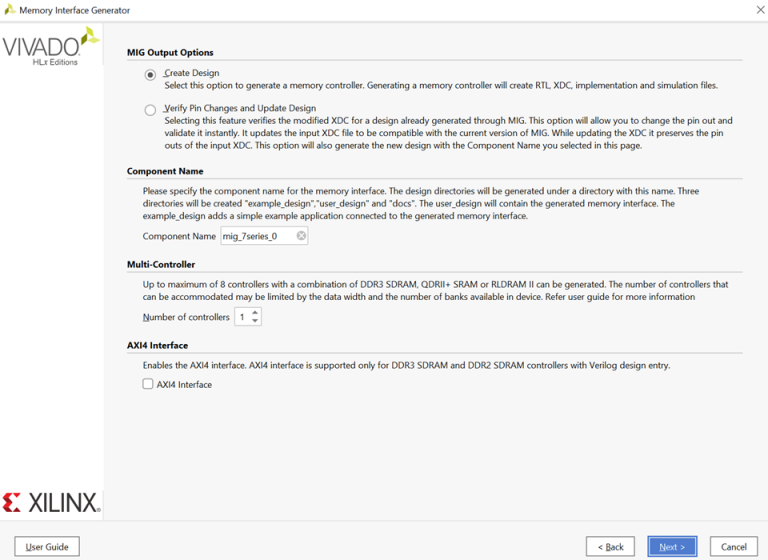
Task: Click the Vivado HLx Editions logo
Action: pos(50,47)
